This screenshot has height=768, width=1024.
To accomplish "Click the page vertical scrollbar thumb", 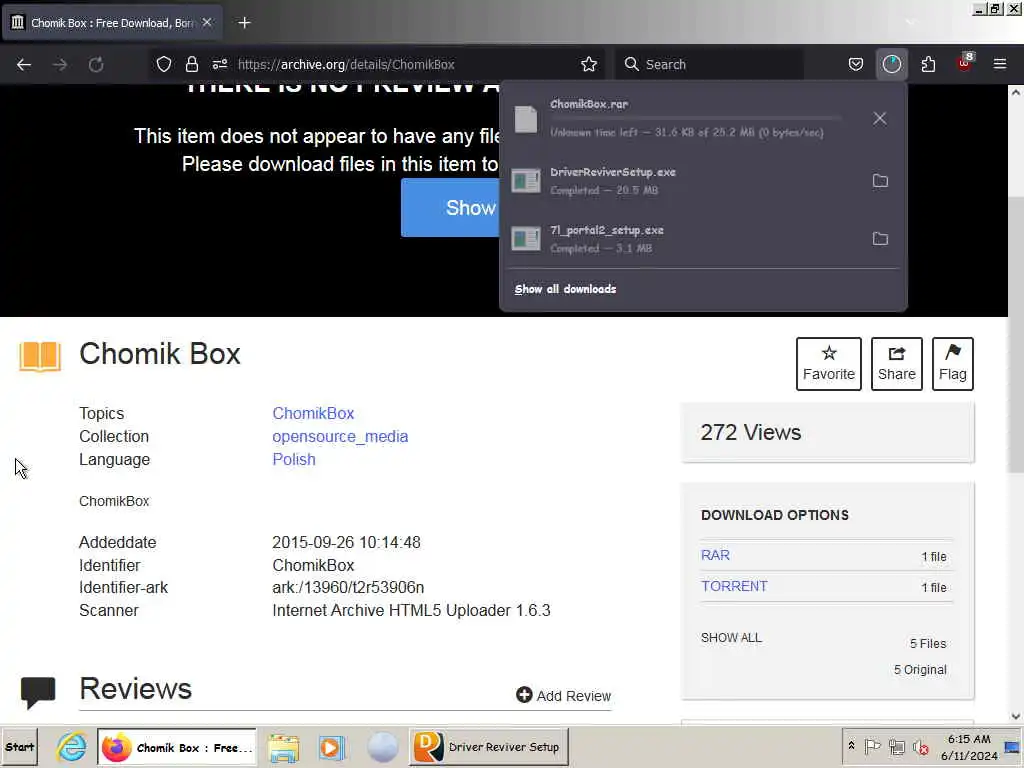I will tap(1016, 333).
